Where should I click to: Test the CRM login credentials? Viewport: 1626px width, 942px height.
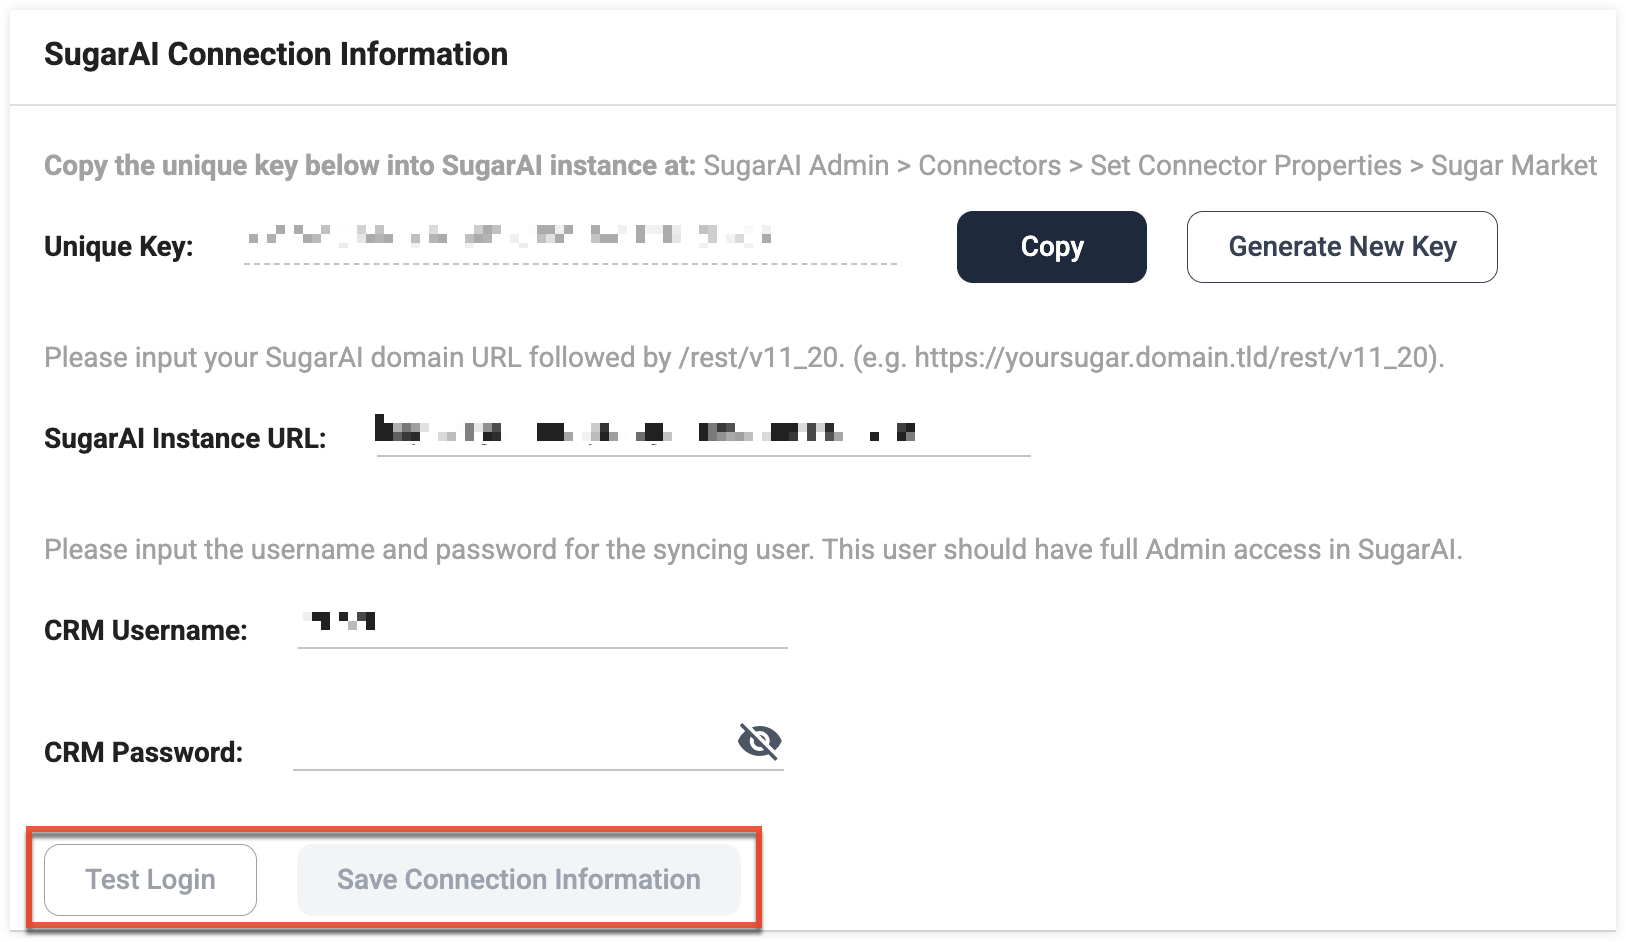[150, 879]
